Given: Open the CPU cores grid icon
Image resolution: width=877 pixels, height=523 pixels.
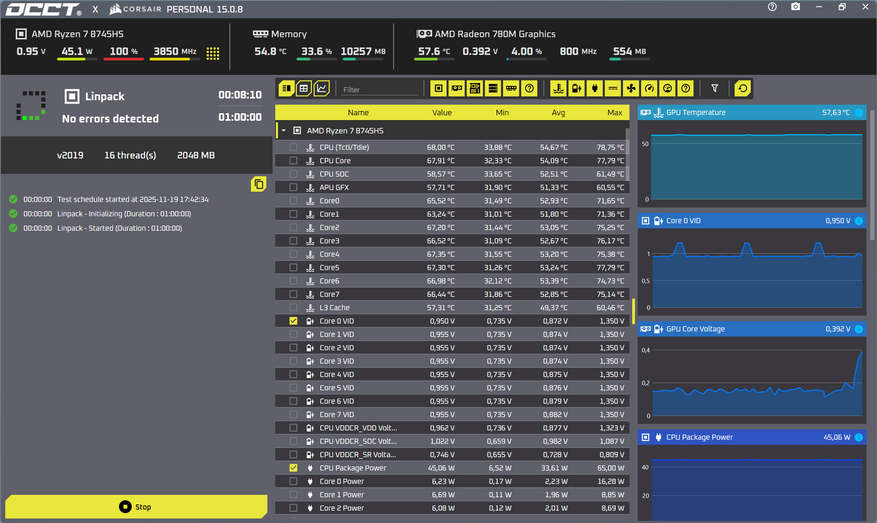Looking at the screenshot, I should 213,53.
